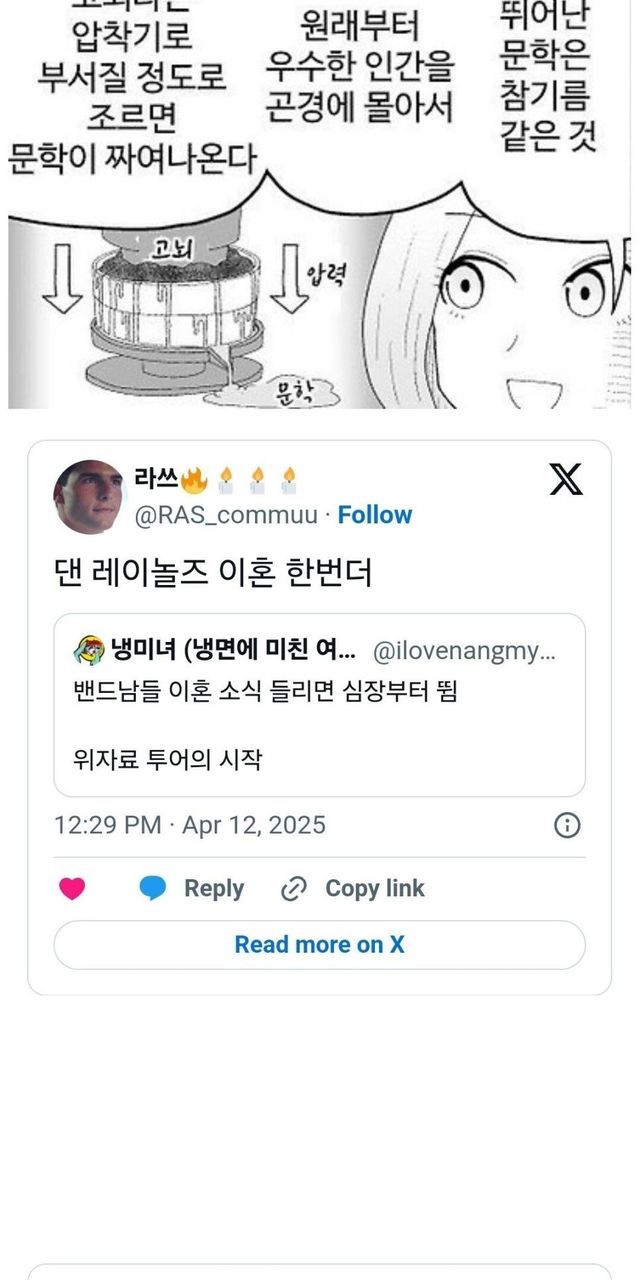Open the @ilovenangmy... handle in the quoted tweet
640x1280 pixels.
[463, 652]
